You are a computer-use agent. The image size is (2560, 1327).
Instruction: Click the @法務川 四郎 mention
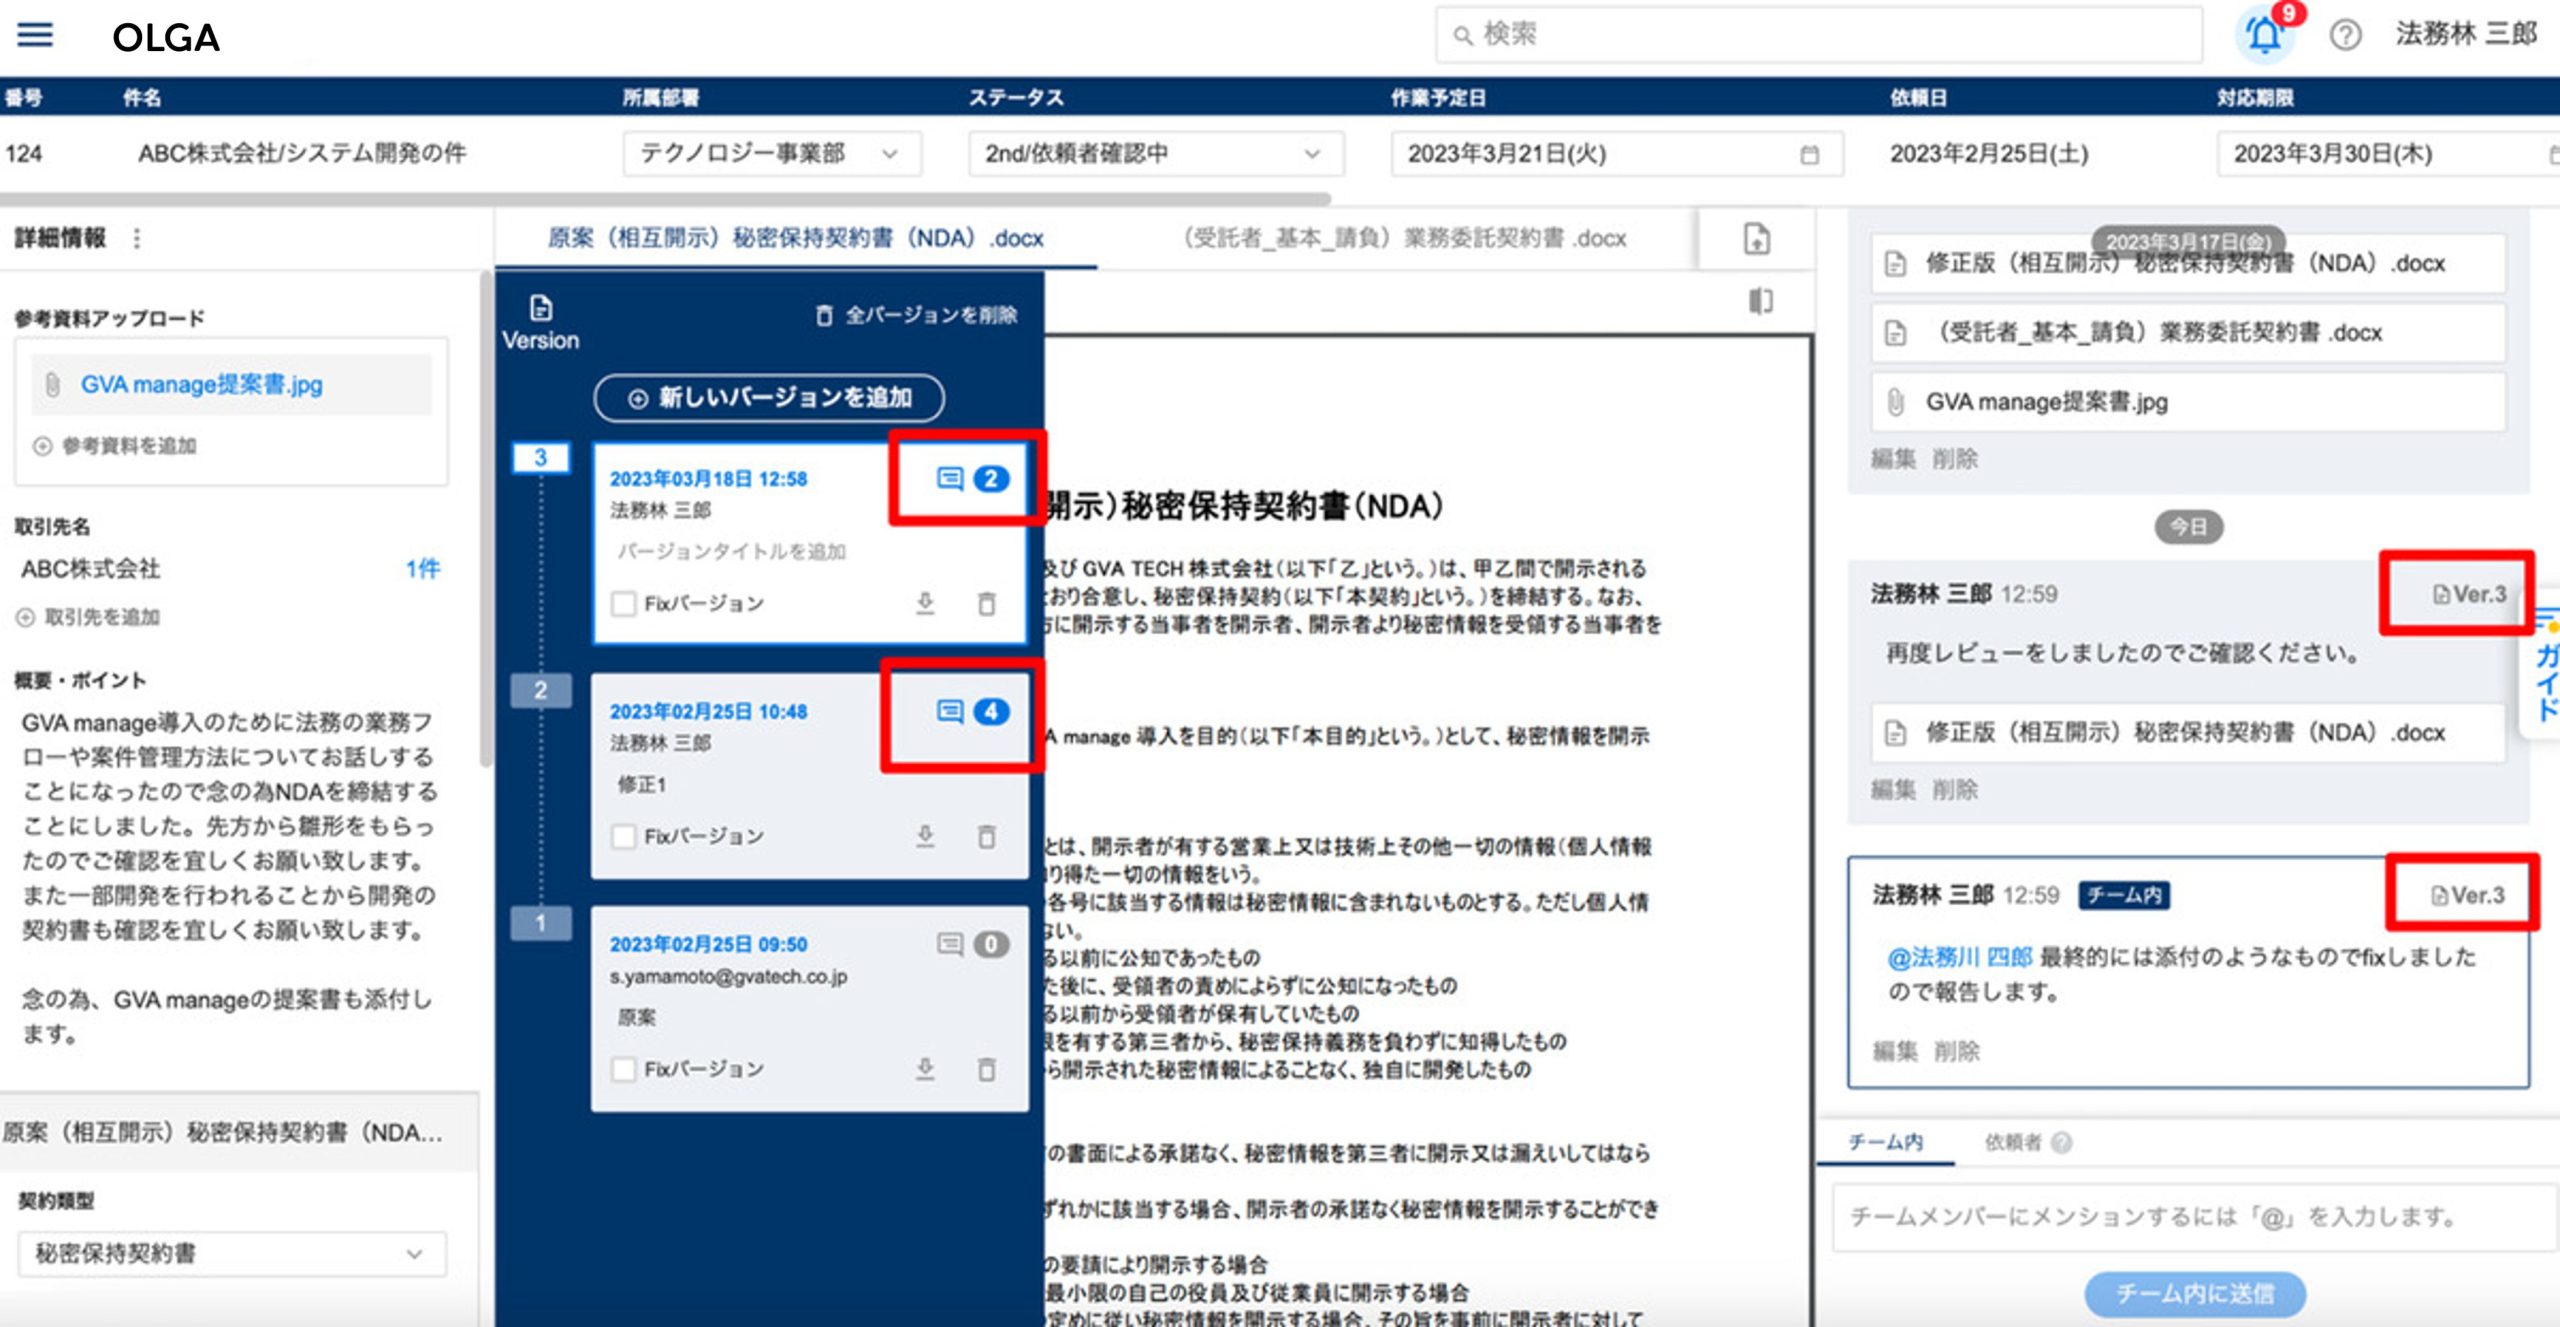click(x=1959, y=957)
